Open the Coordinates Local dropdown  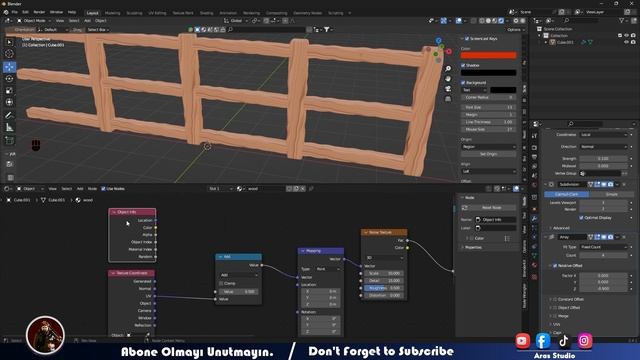[x=603, y=135]
